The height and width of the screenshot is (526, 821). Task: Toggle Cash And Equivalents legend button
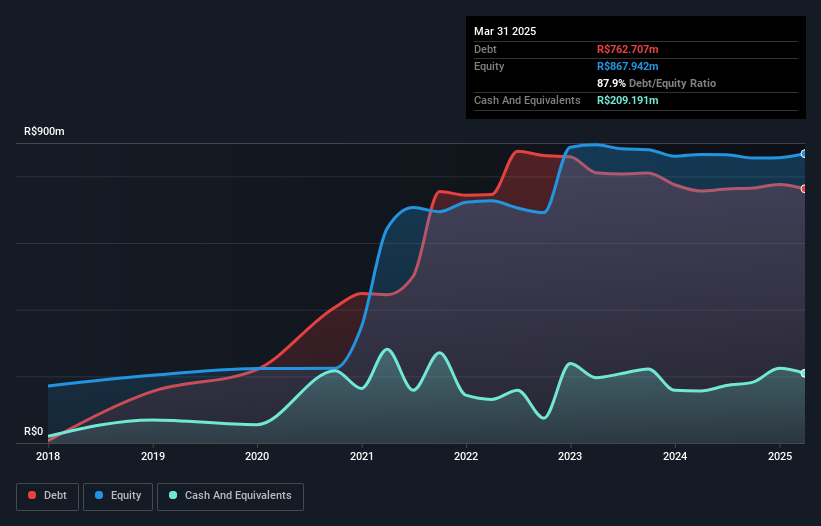tap(230, 496)
